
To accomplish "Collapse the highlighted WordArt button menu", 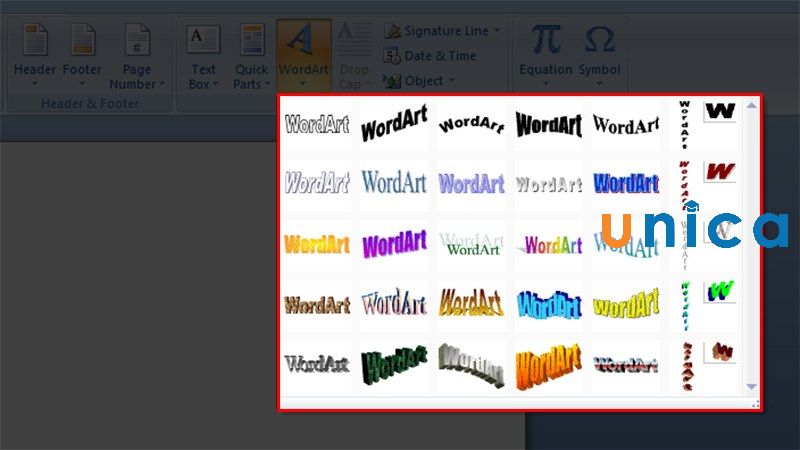I will (x=303, y=56).
